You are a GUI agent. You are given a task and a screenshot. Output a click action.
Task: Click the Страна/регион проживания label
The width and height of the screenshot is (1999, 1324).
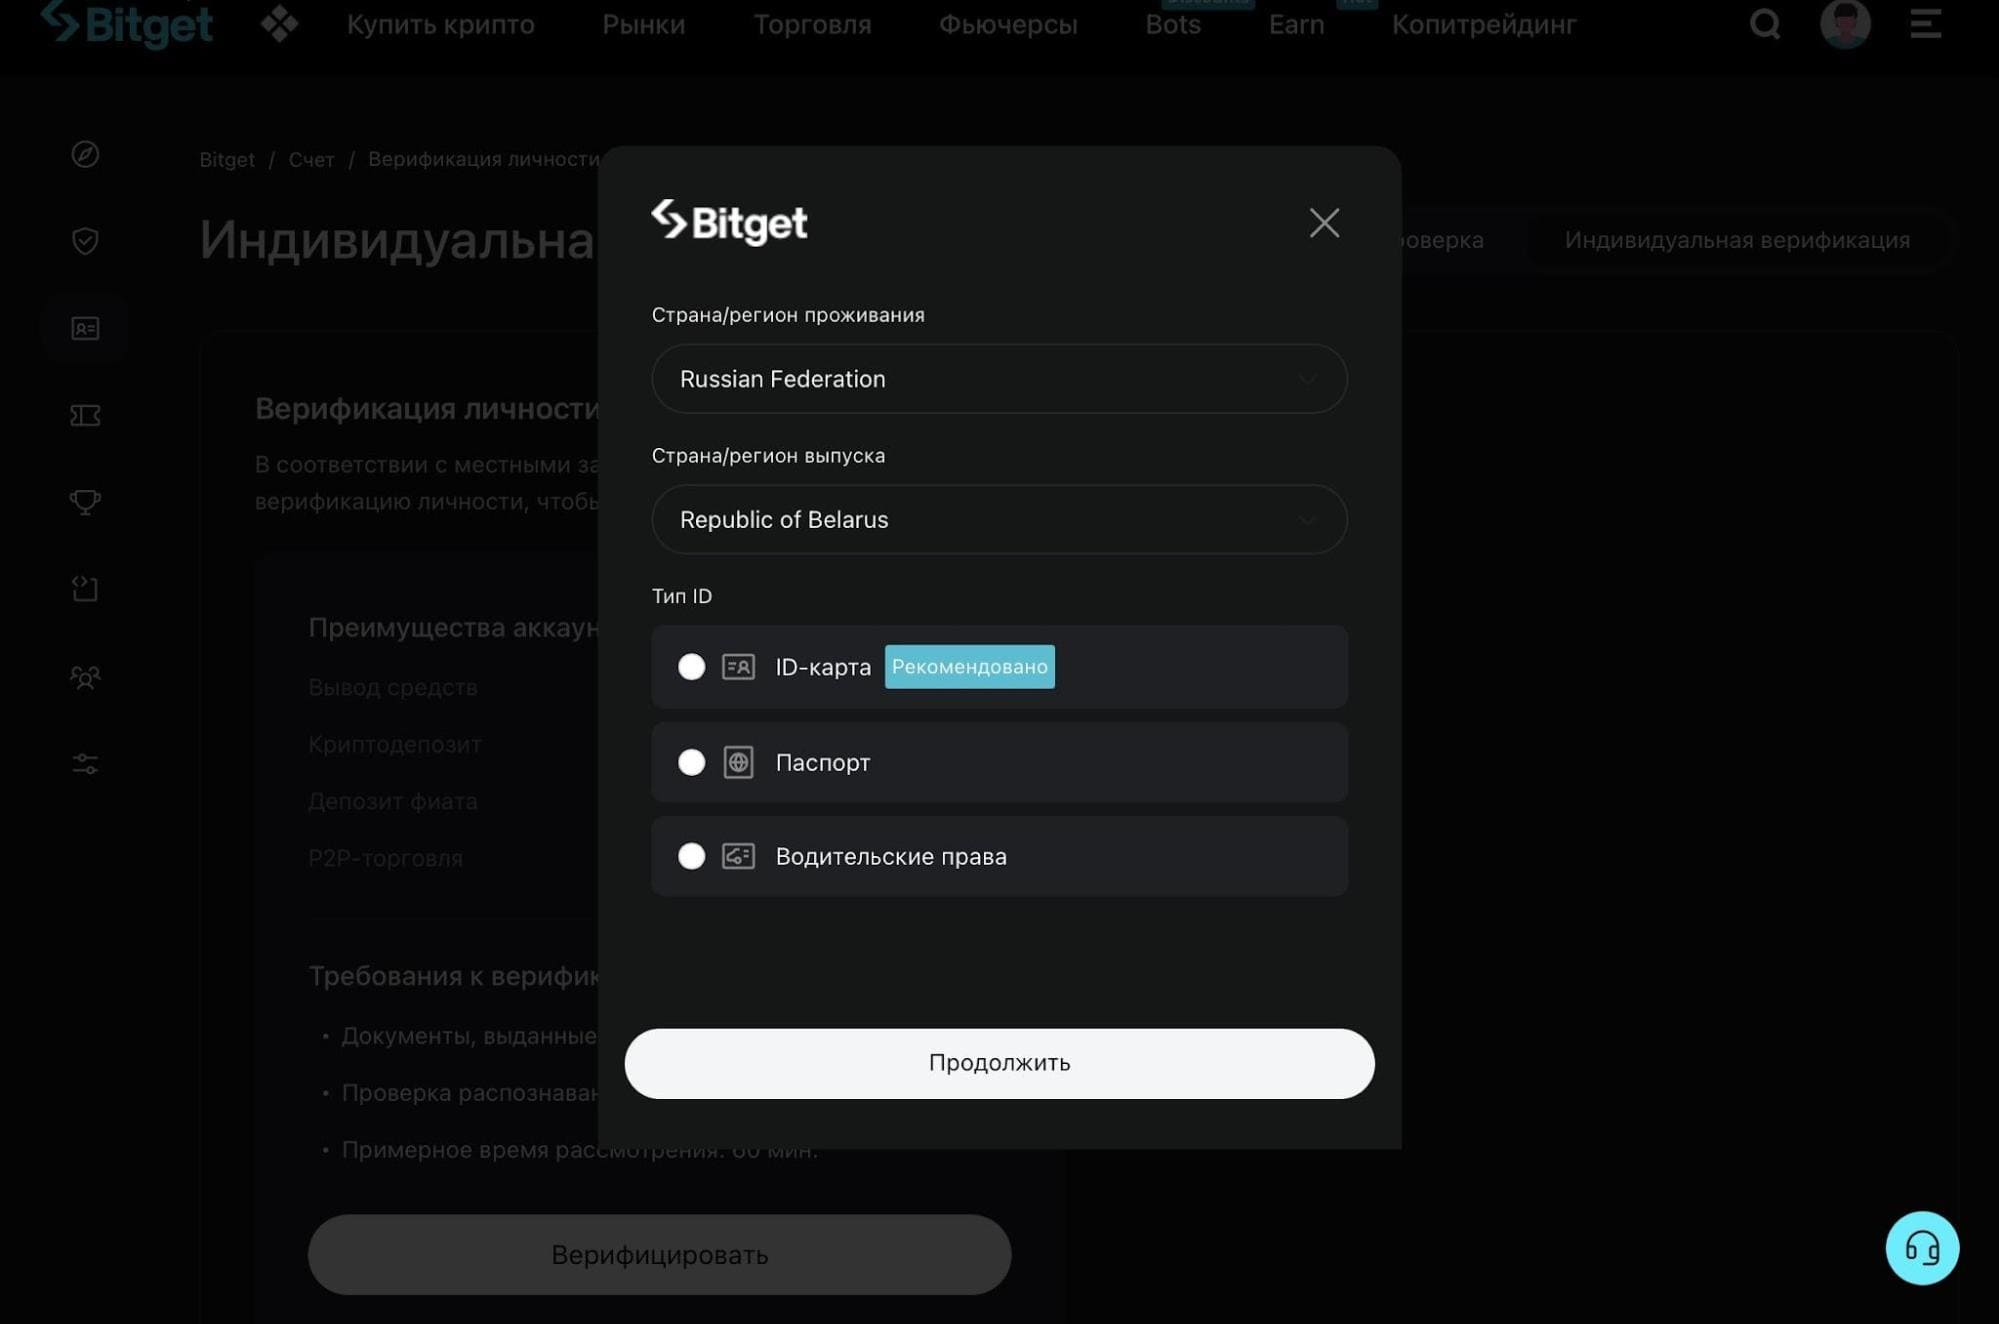pyautogui.click(x=788, y=315)
